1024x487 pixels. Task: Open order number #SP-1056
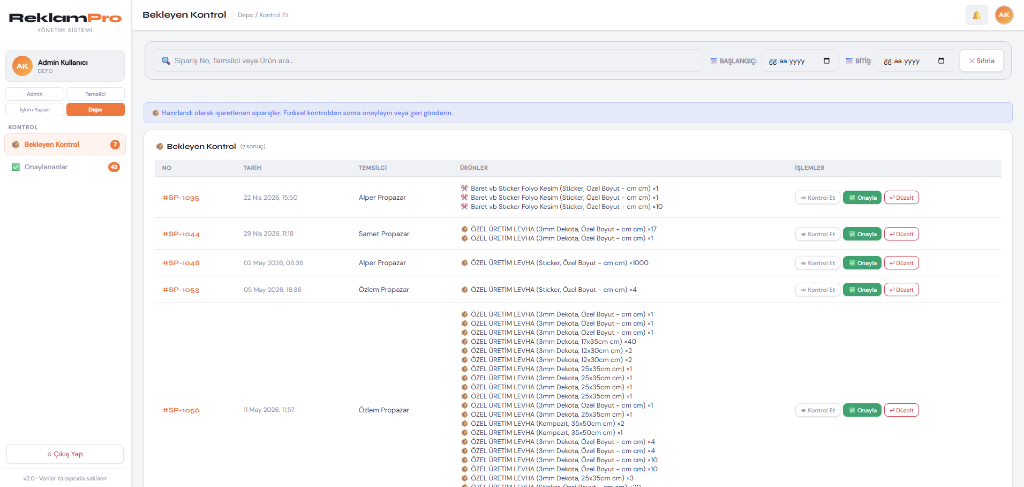(x=181, y=410)
